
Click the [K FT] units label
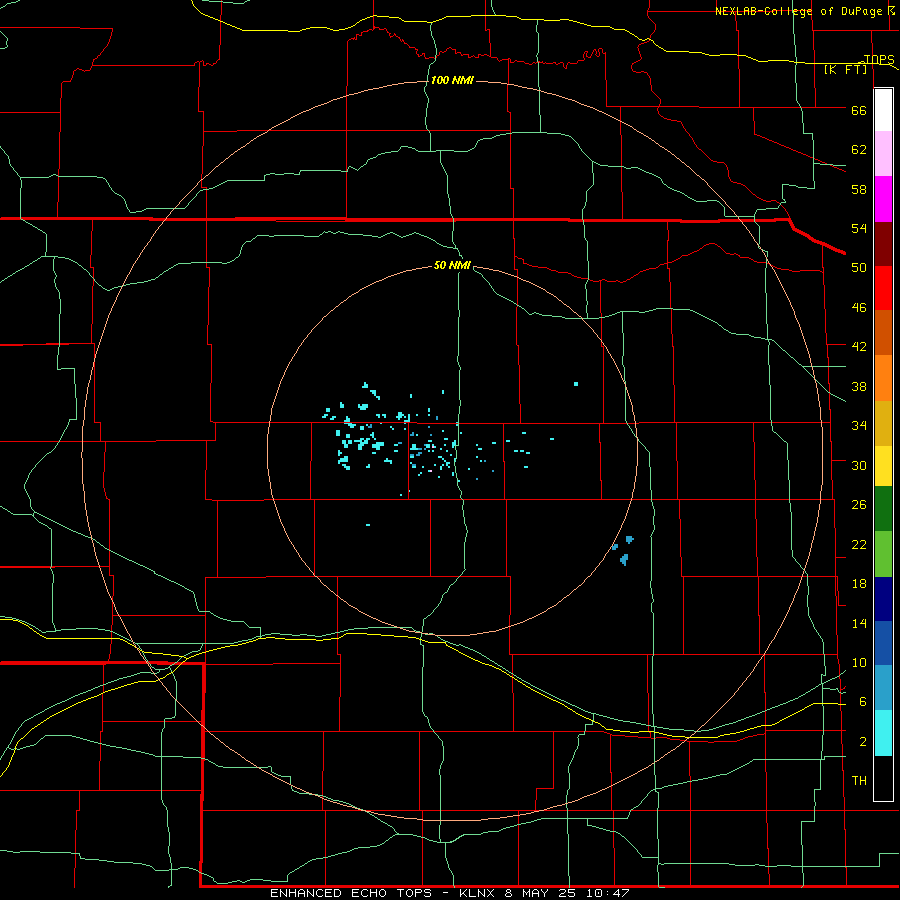tap(845, 70)
